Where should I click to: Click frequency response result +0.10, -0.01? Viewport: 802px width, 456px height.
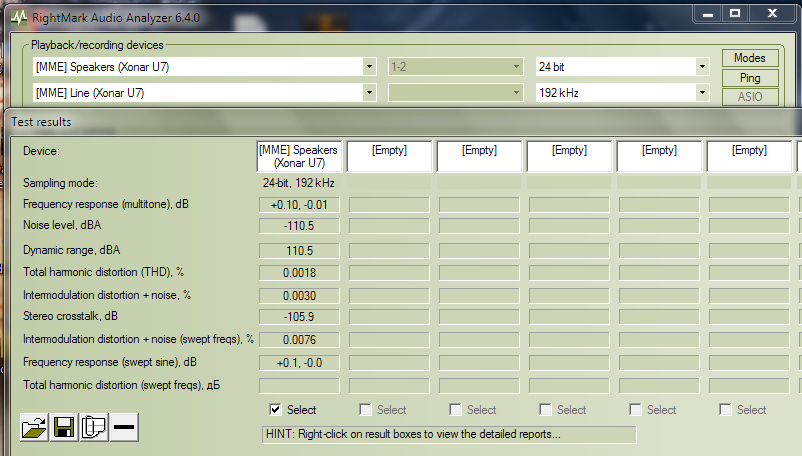click(x=299, y=205)
